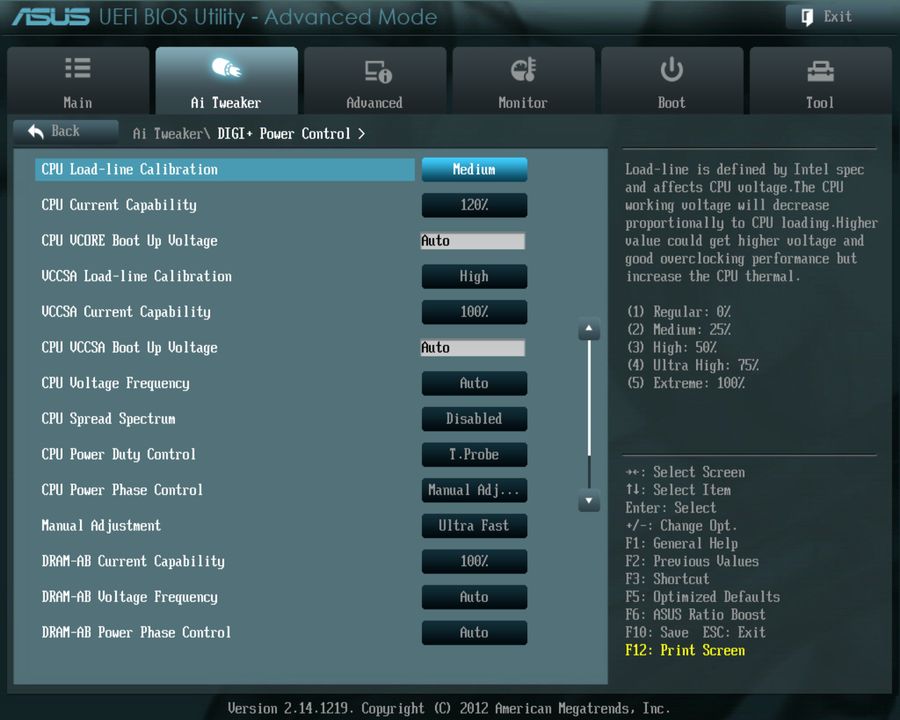Select the Boot power icon
Screen dimensions: 900x720
point(671,70)
